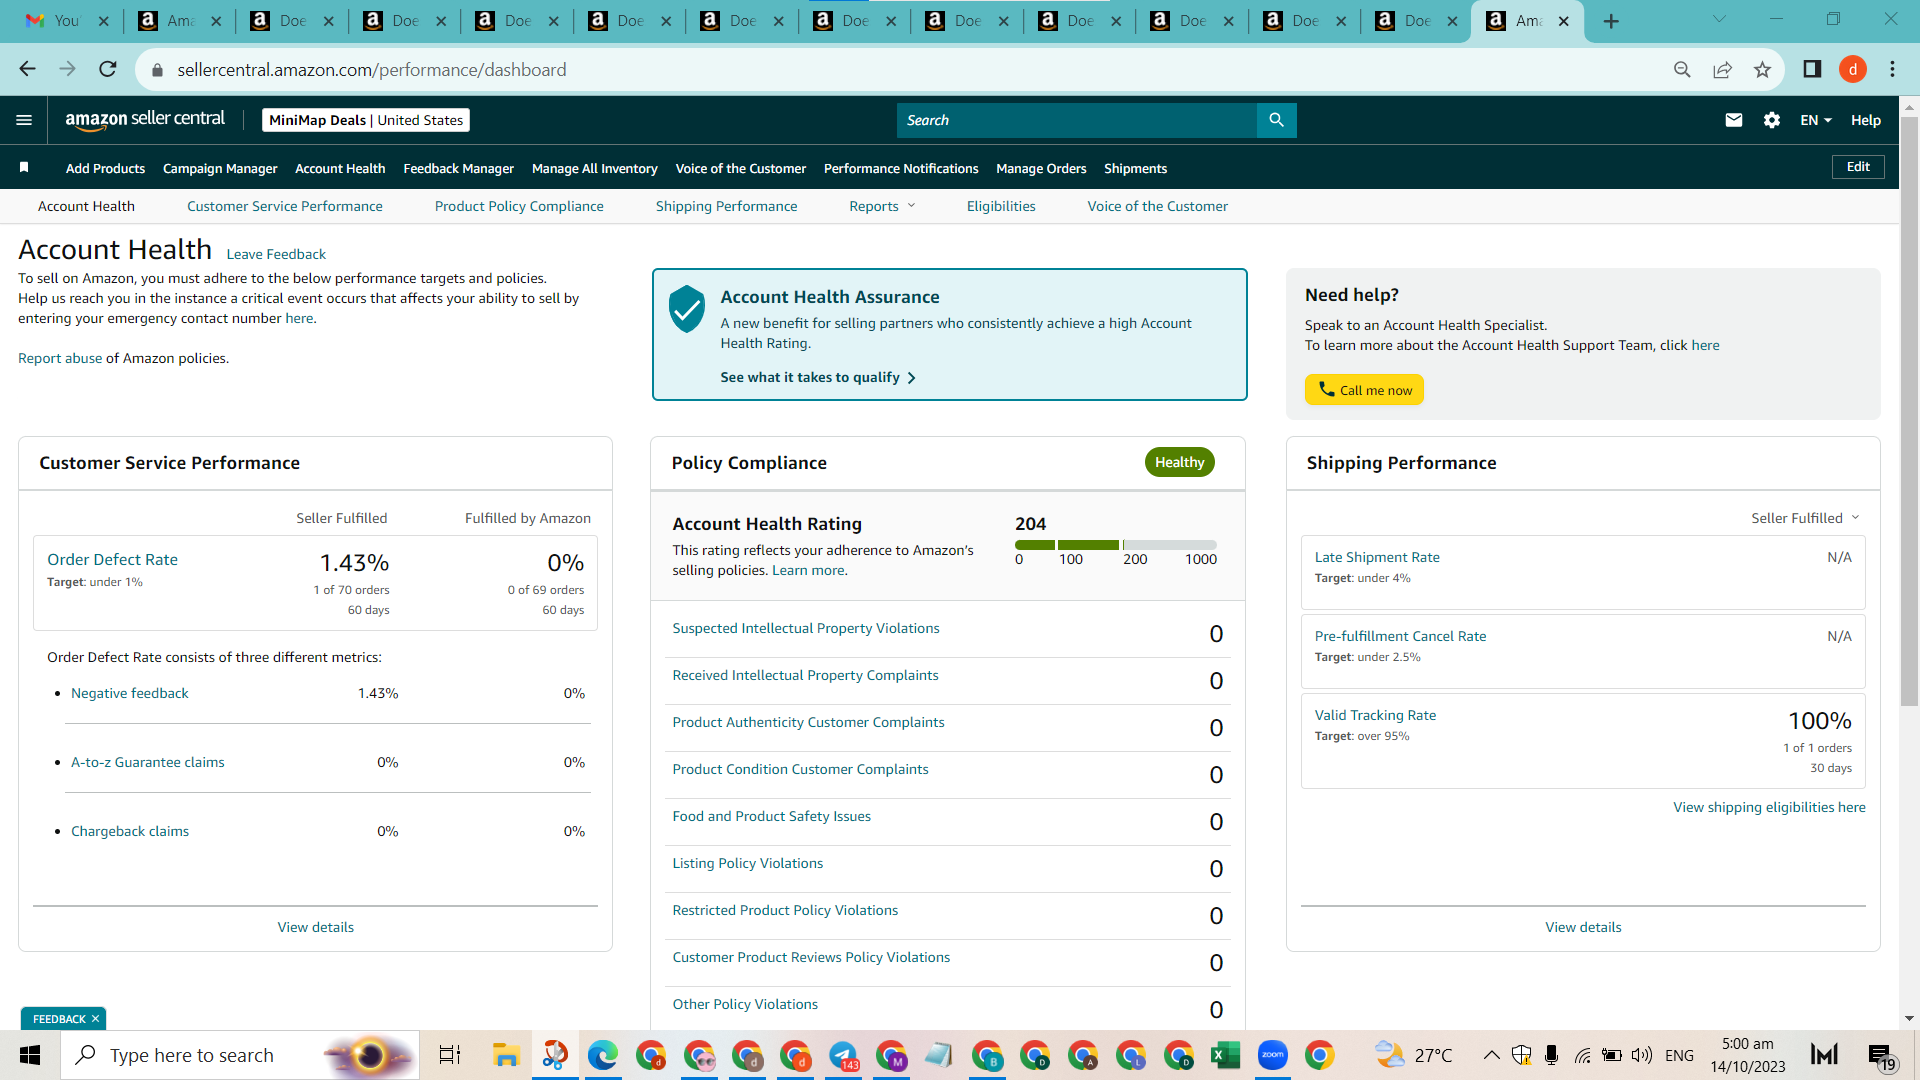Click the Call me now button
The image size is (1920, 1080).
1364,390
